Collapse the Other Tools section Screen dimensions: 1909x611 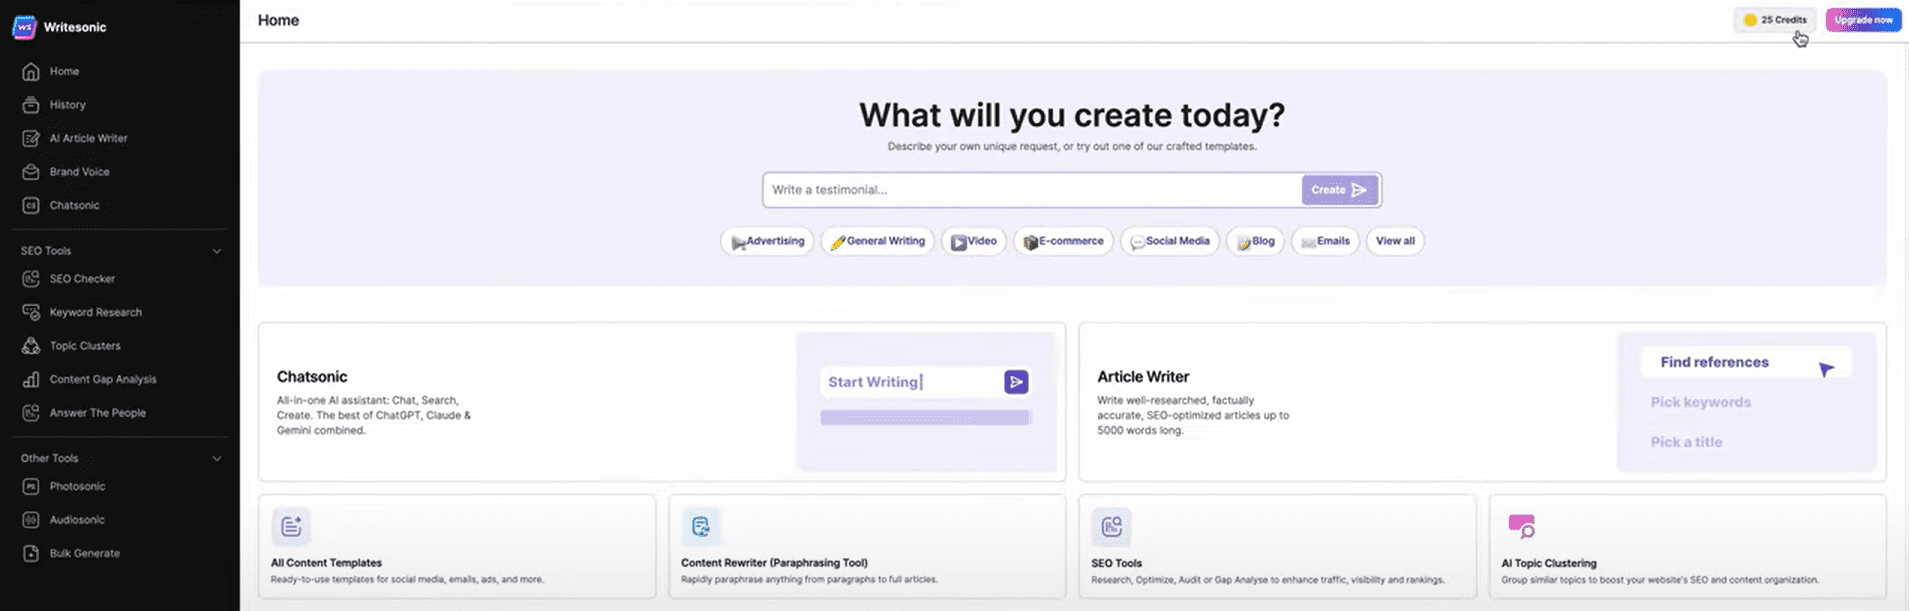coord(216,459)
